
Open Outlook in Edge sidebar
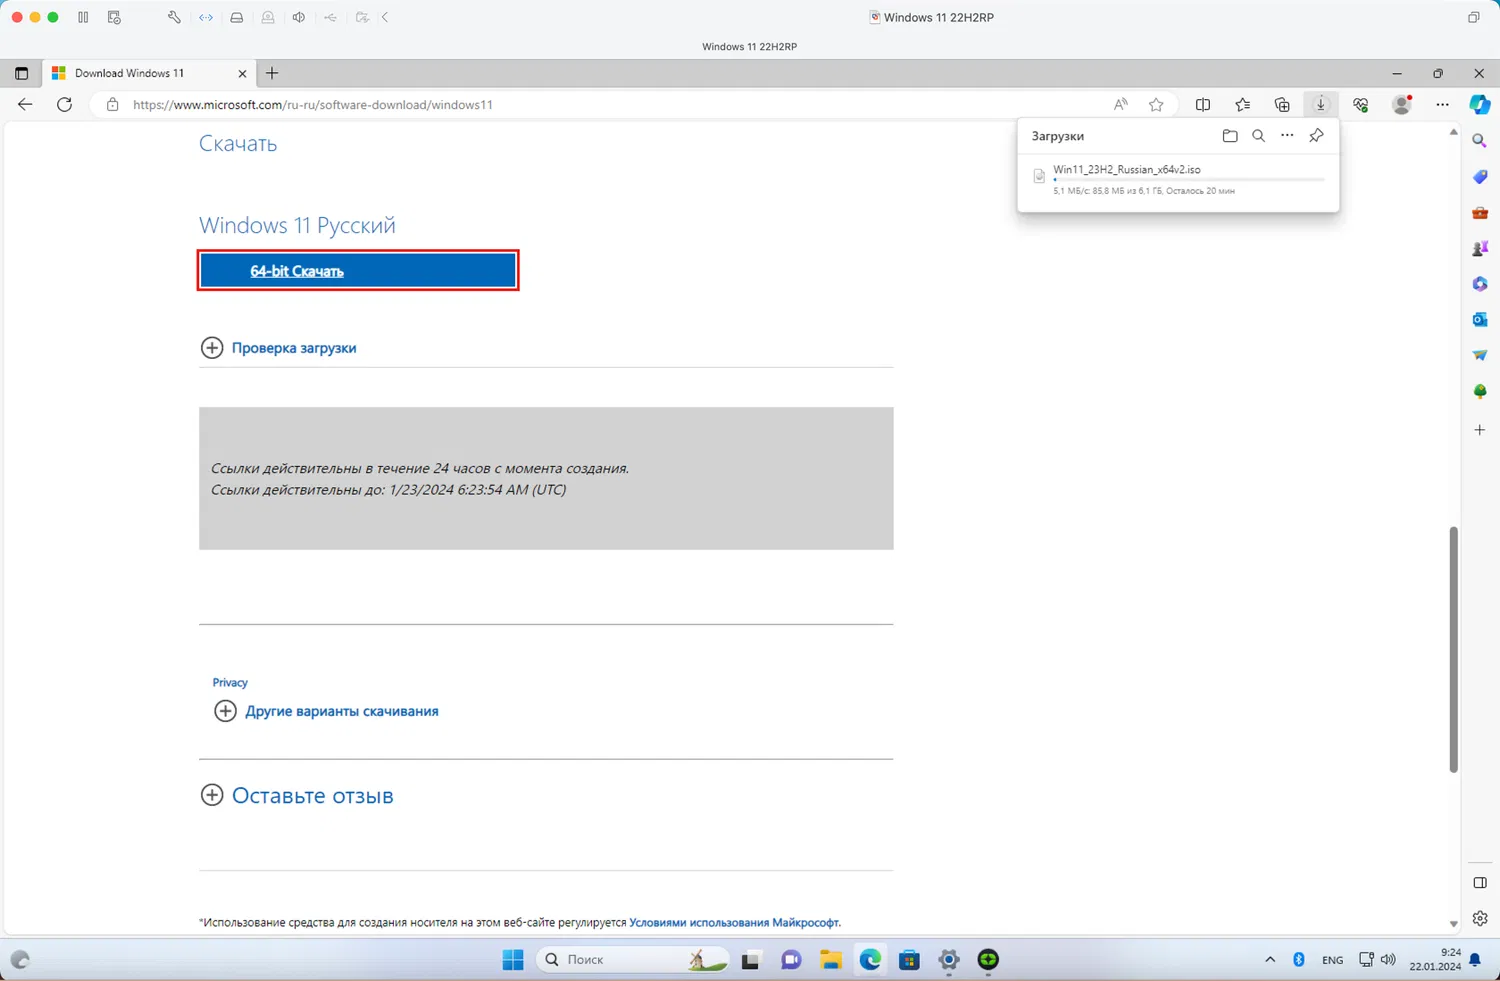point(1480,320)
